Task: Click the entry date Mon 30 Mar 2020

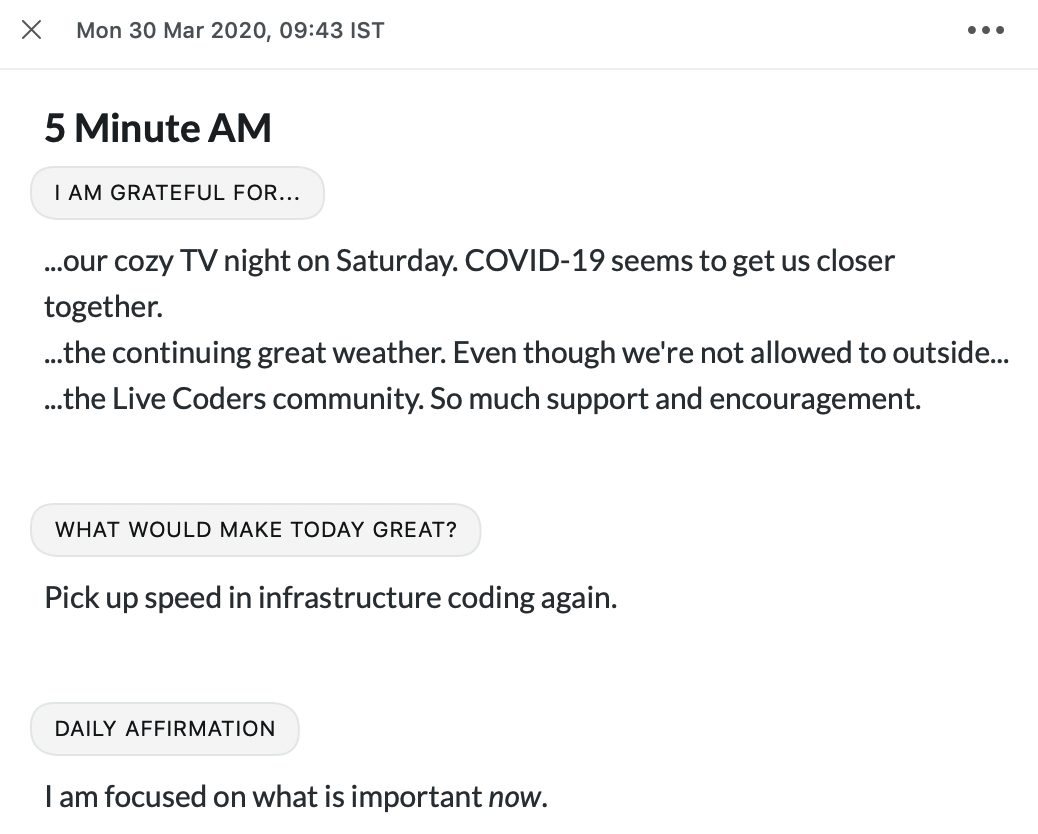Action: pyautogui.click(x=174, y=30)
